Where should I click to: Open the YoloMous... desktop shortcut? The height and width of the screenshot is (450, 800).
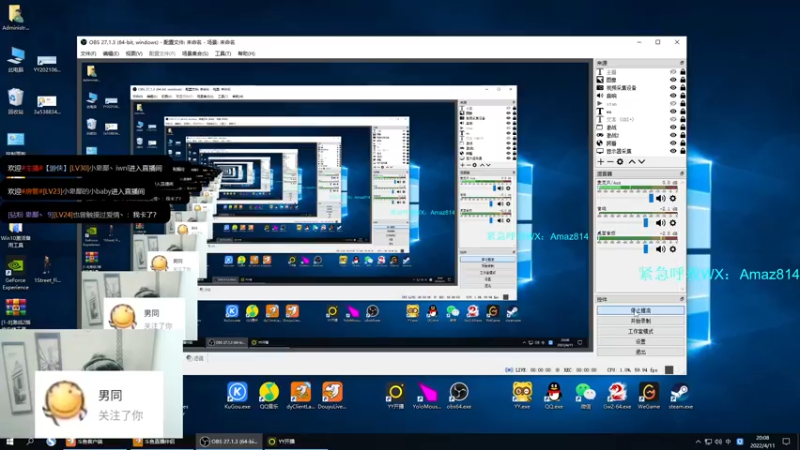pos(427,396)
